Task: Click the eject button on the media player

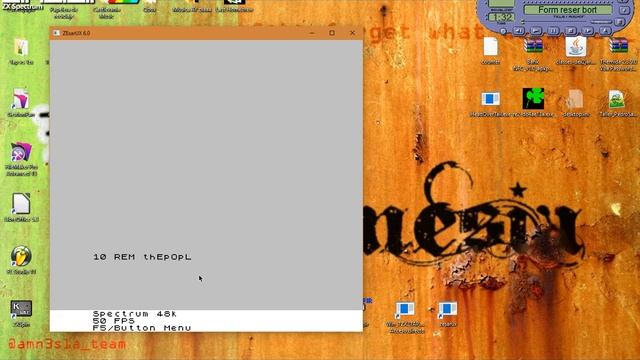Action: click(x=605, y=31)
